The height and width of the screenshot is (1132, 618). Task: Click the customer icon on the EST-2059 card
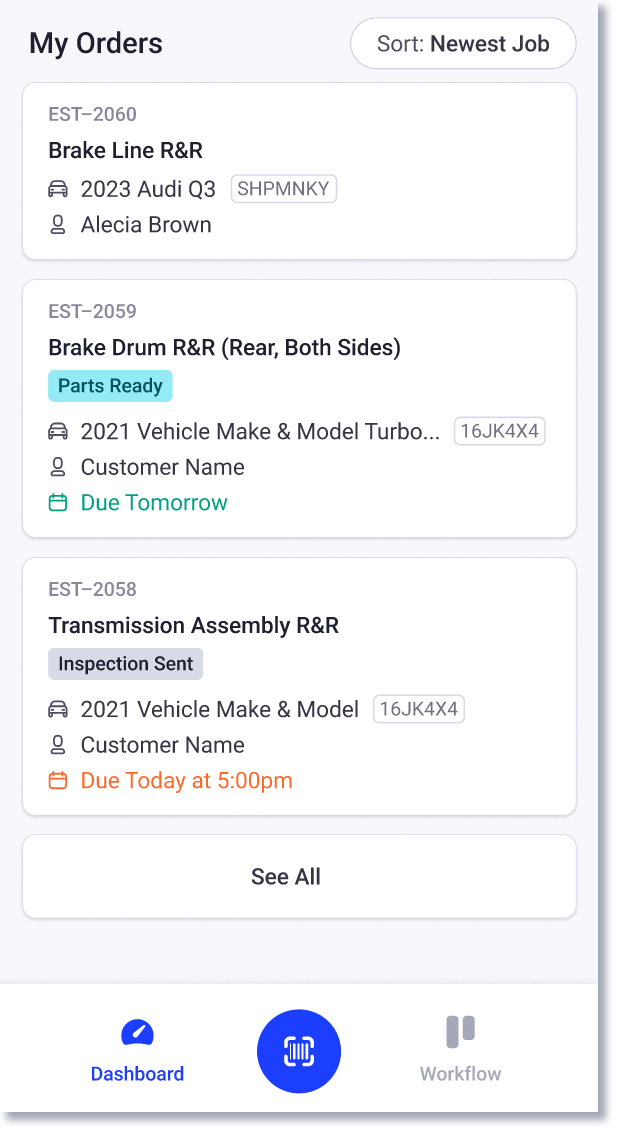click(x=59, y=467)
